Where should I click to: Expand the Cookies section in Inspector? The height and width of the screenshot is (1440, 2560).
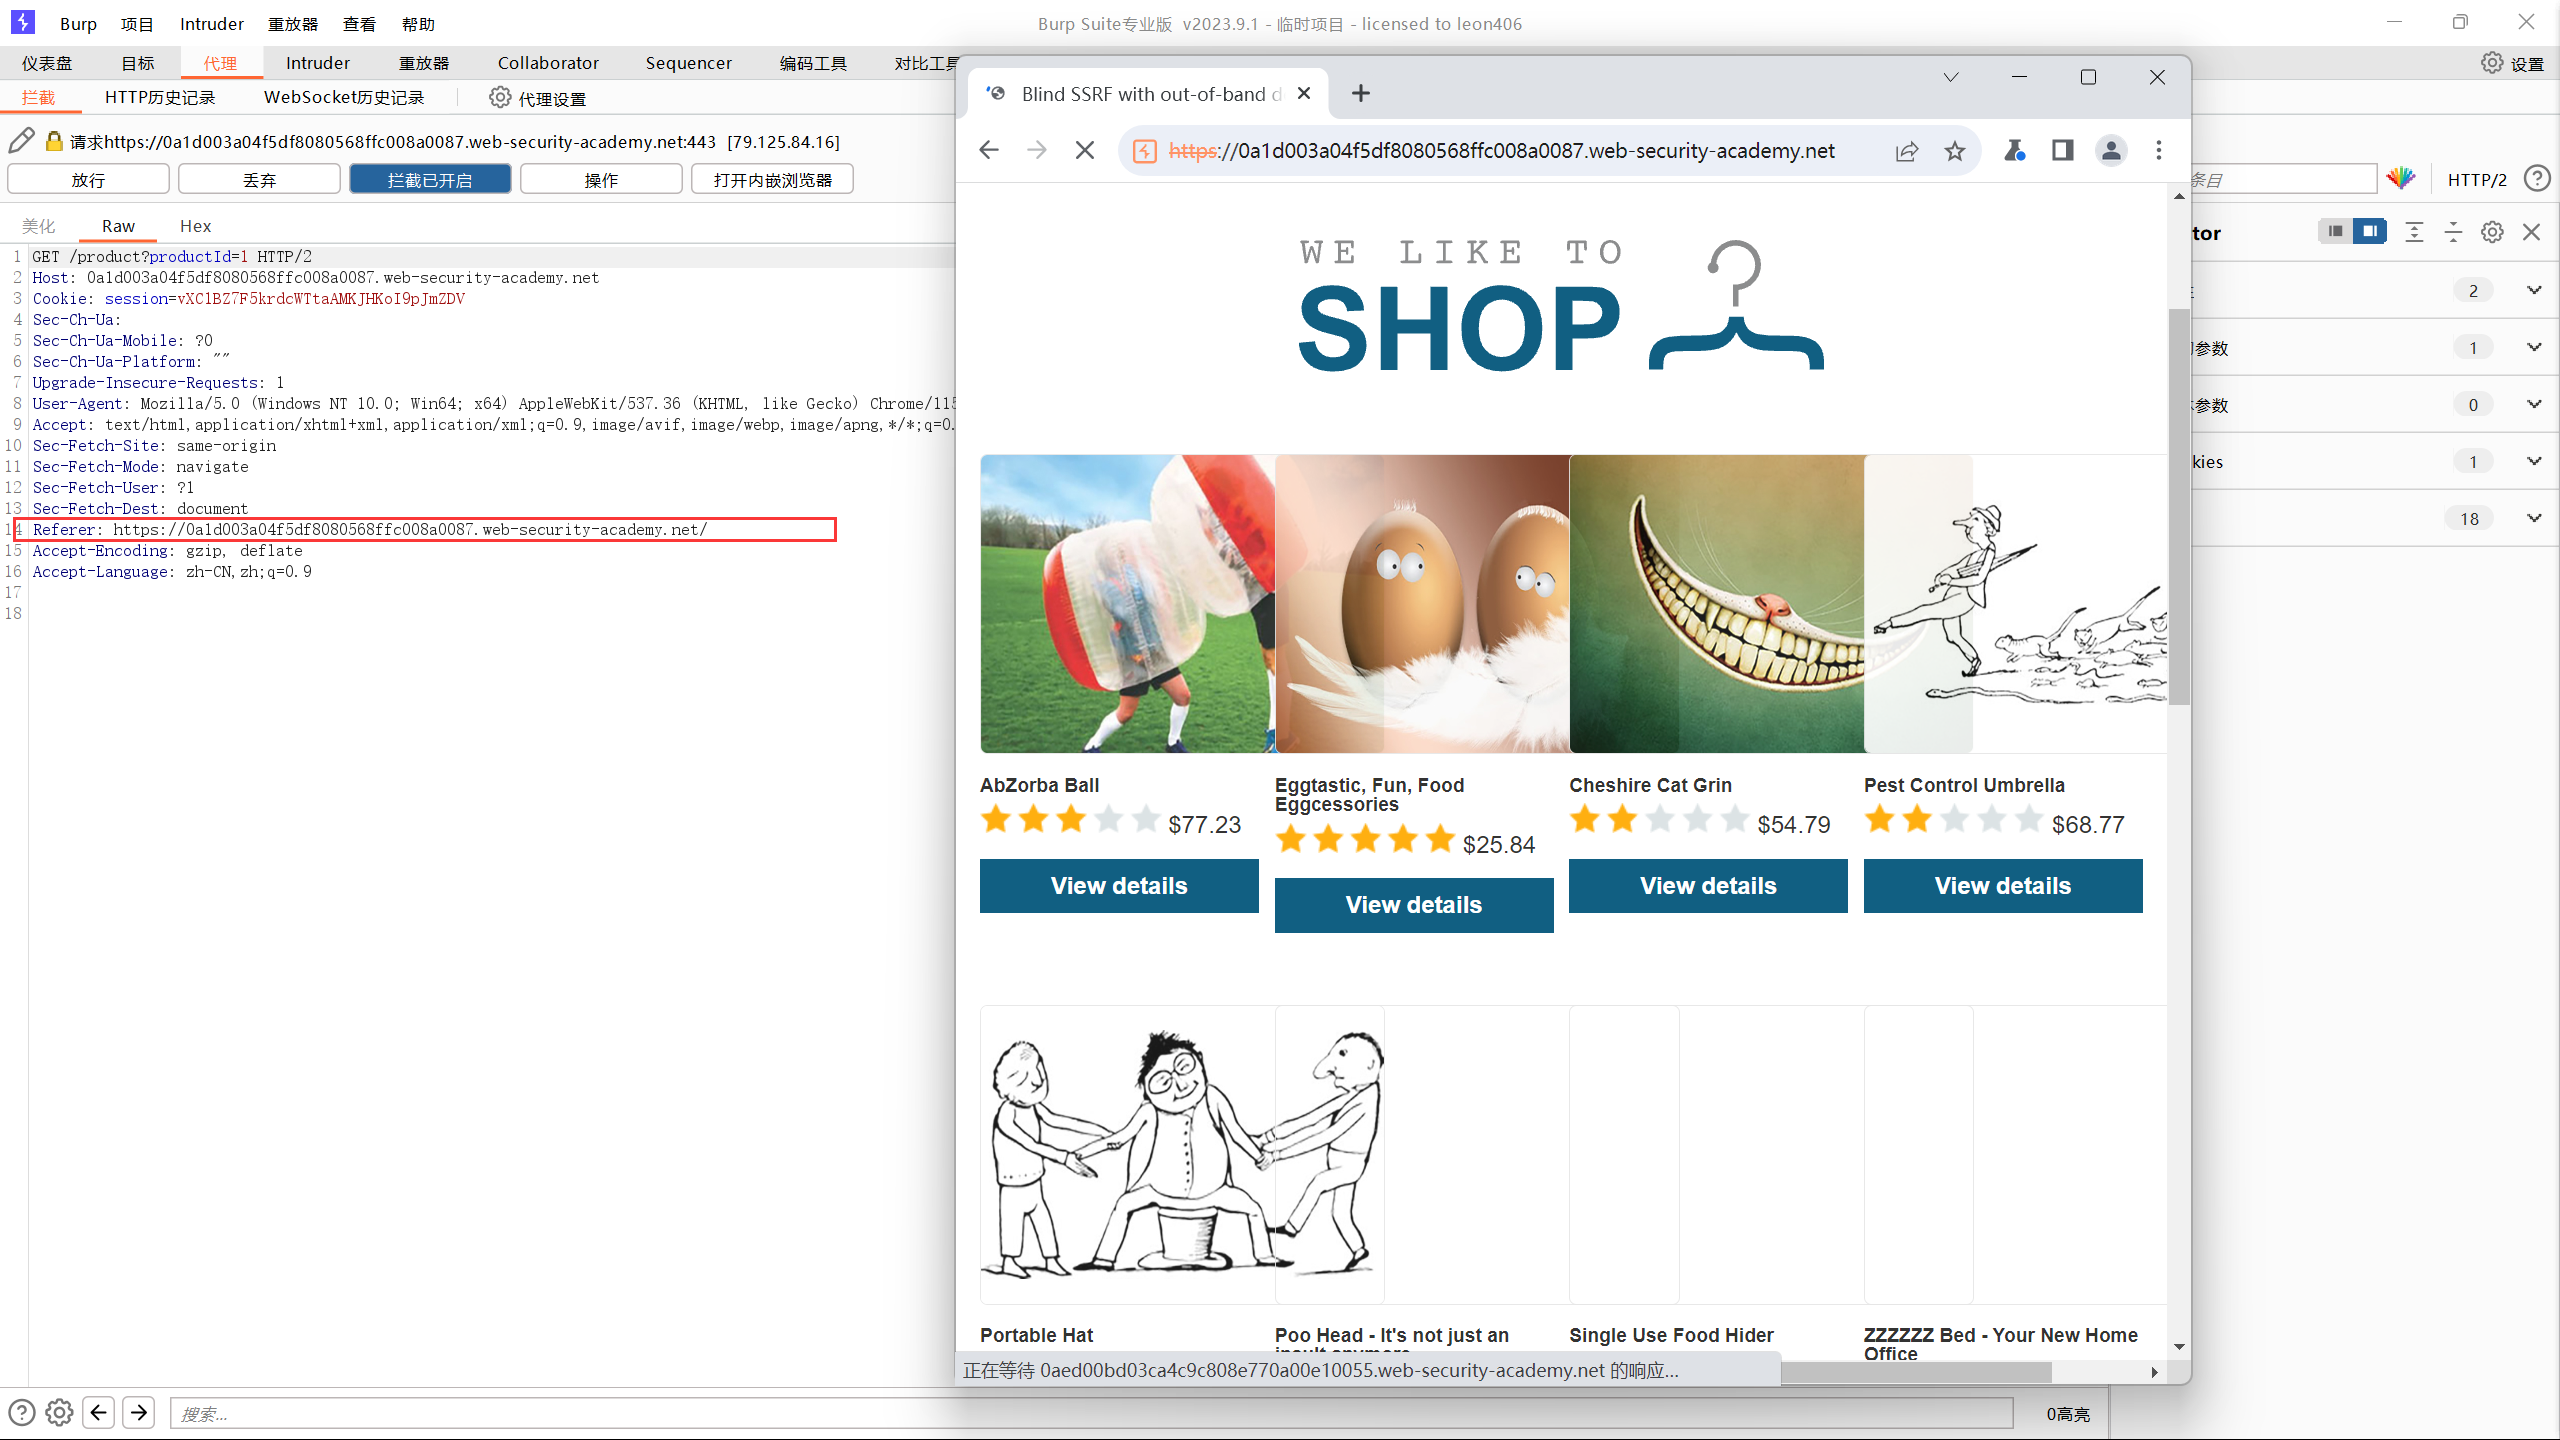point(2533,461)
